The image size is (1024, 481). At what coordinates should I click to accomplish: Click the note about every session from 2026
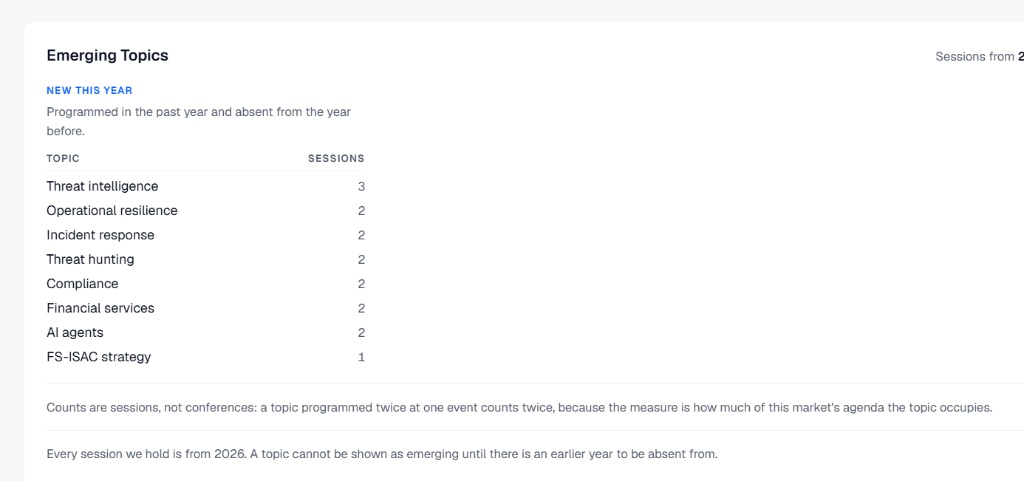pos(382,454)
